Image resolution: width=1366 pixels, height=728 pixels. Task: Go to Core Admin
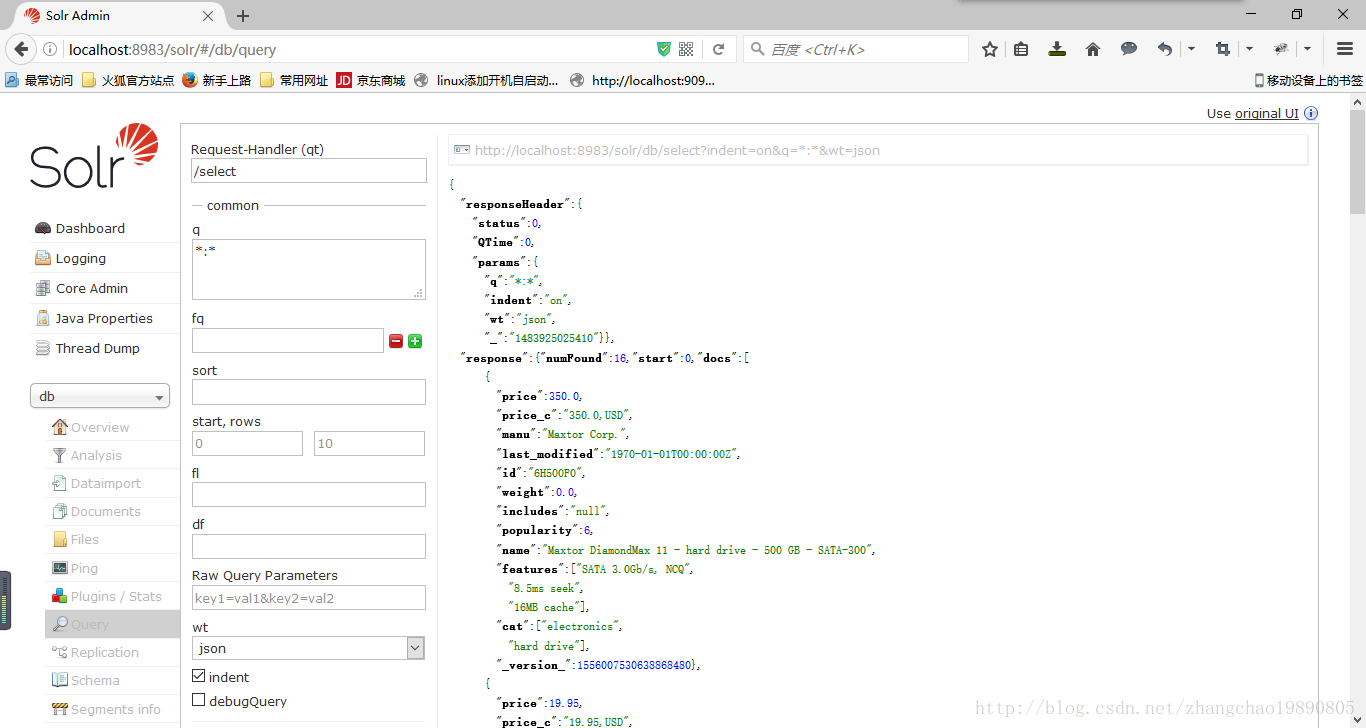tap(91, 288)
